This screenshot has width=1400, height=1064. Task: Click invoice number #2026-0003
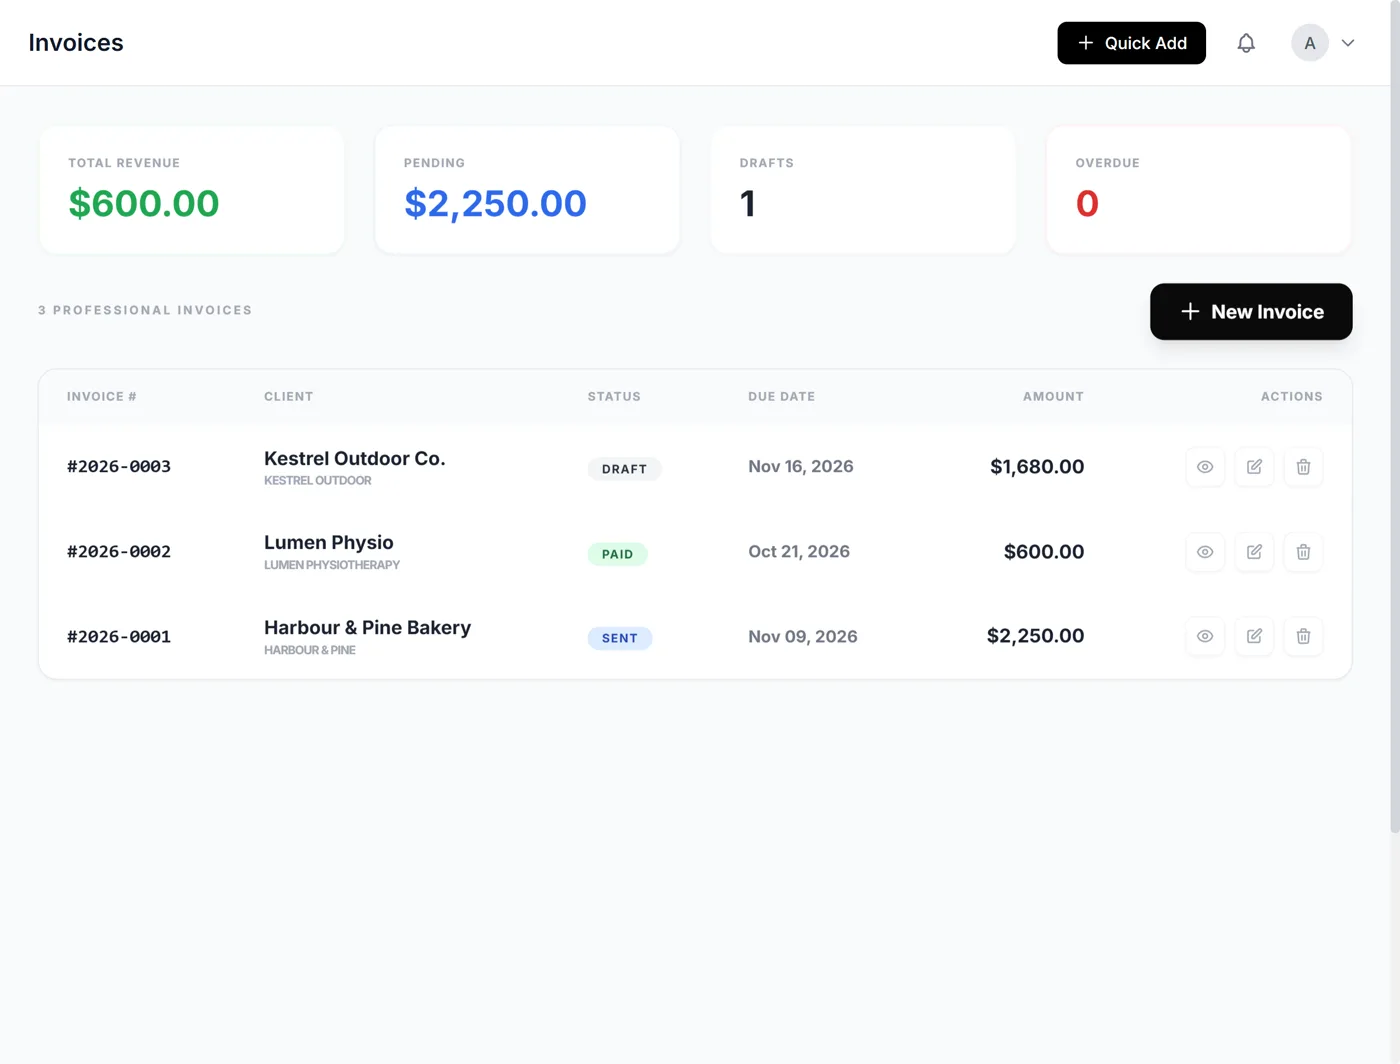(119, 467)
